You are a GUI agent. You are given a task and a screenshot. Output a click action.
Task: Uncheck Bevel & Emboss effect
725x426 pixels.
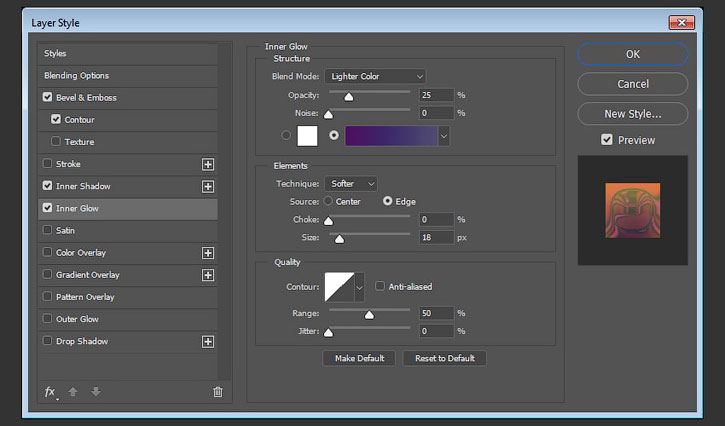click(x=47, y=97)
